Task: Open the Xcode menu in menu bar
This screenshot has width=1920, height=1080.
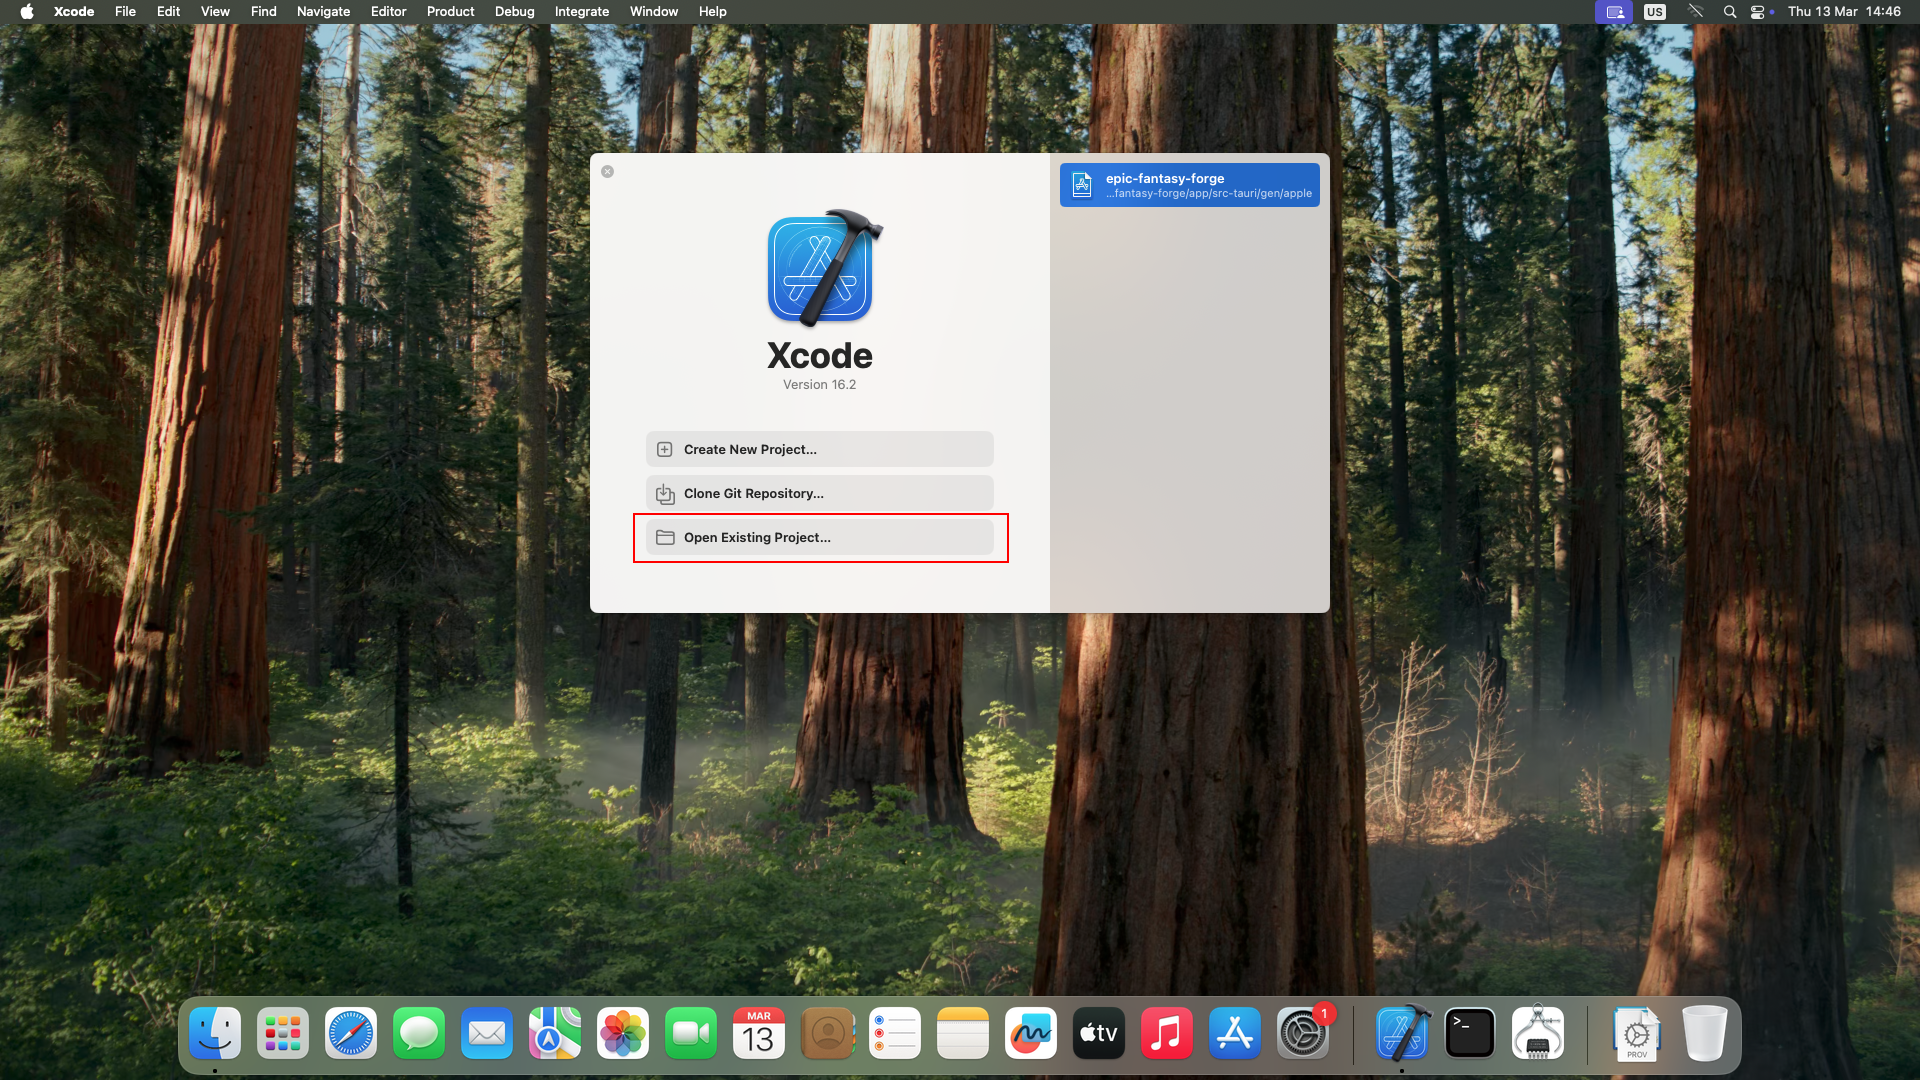Action: [x=74, y=12]
